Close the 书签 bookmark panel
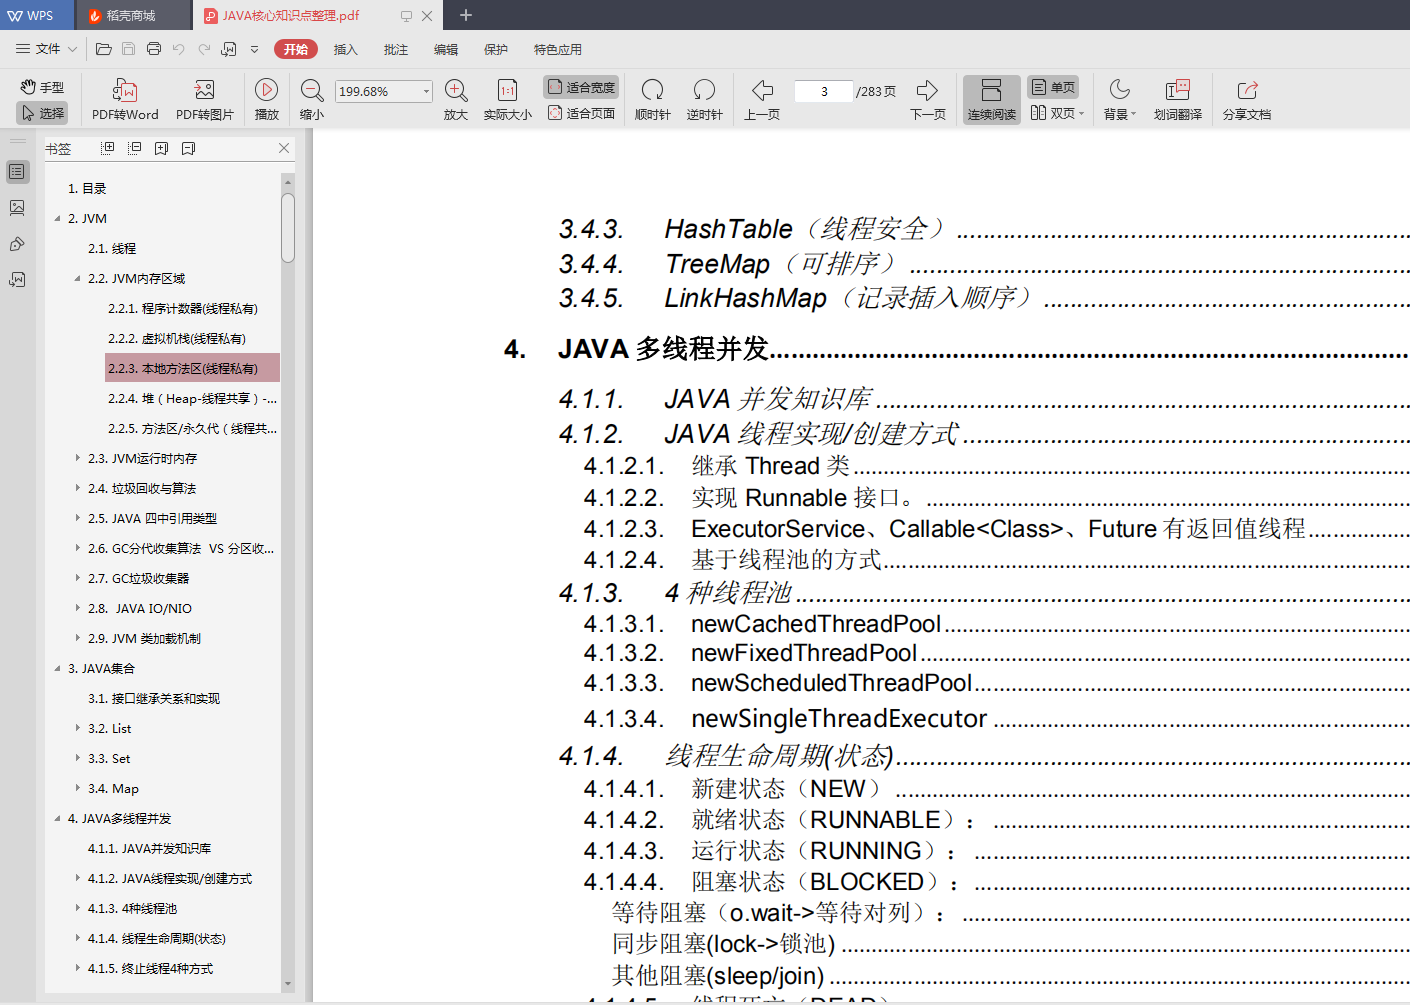 pyautogui.click(x=284, y=148)
